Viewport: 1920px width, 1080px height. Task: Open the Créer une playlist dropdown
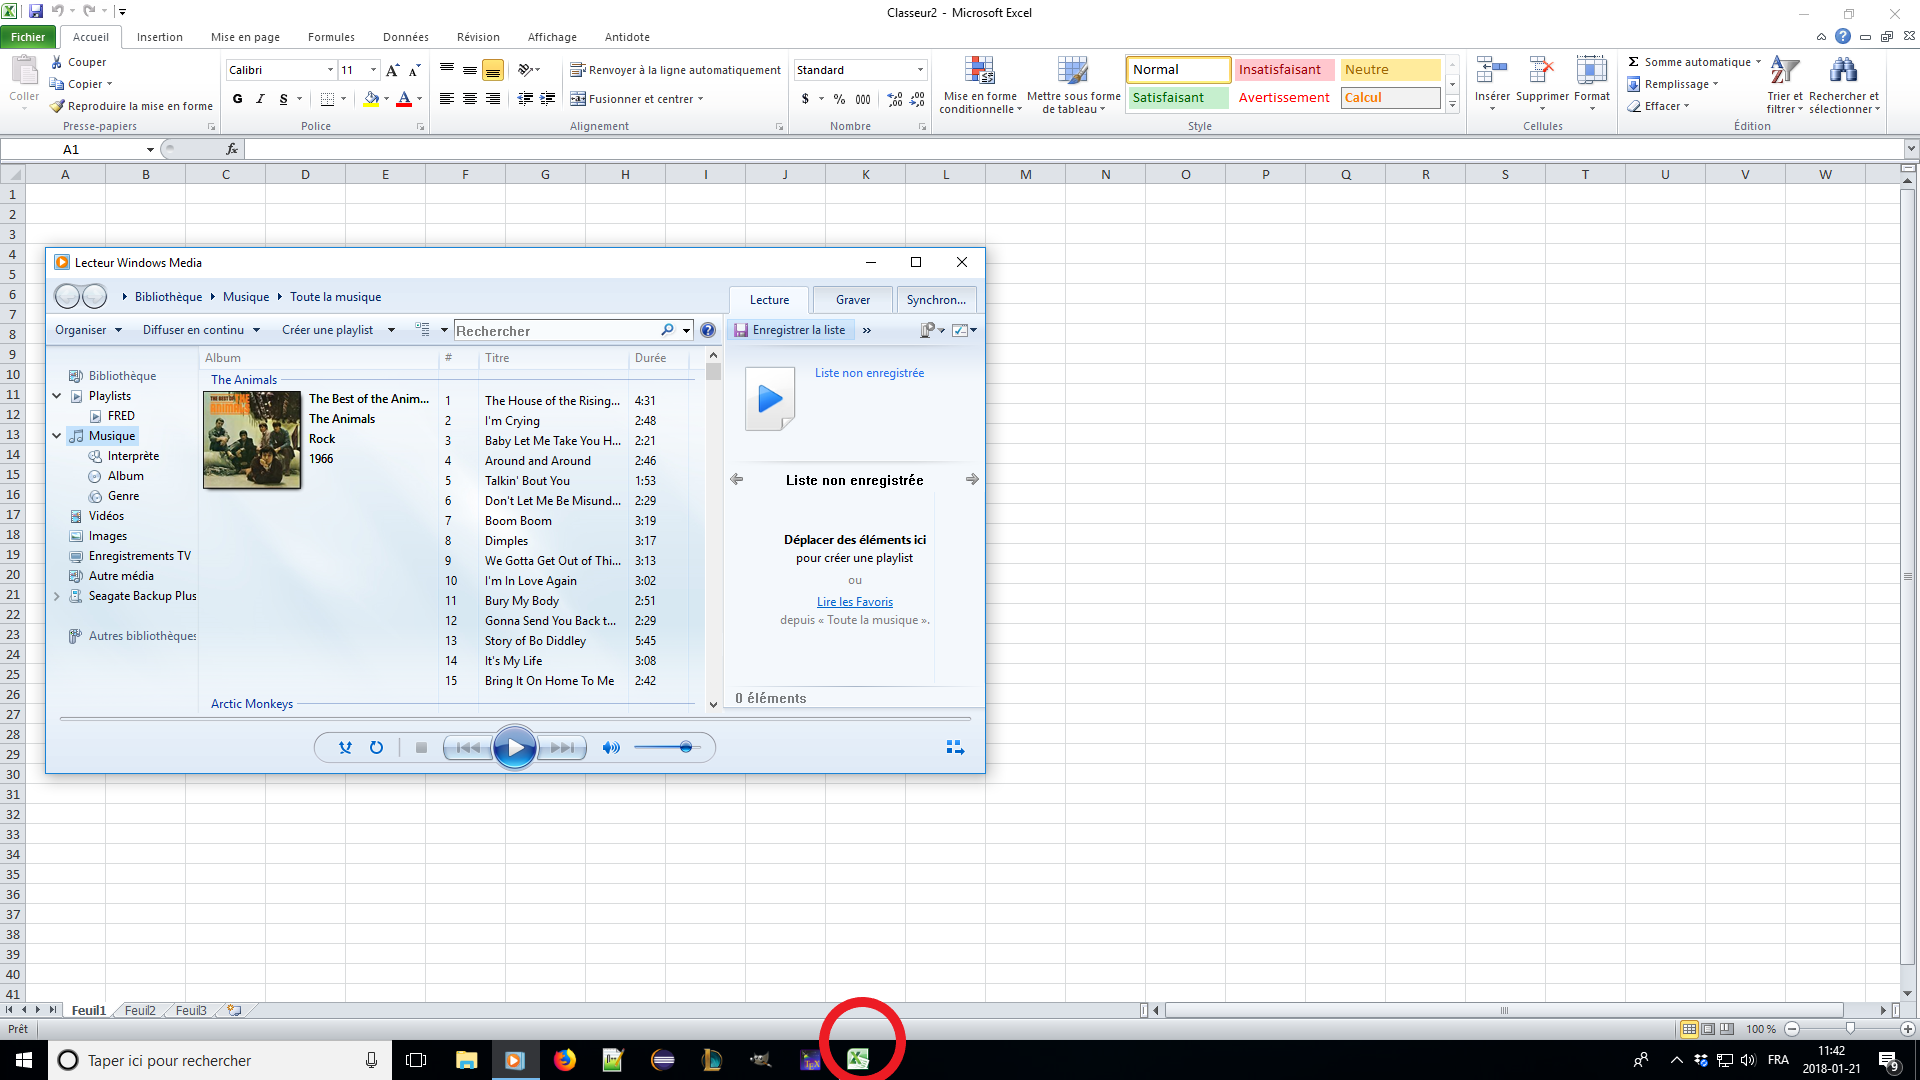[x=391, y=330]
